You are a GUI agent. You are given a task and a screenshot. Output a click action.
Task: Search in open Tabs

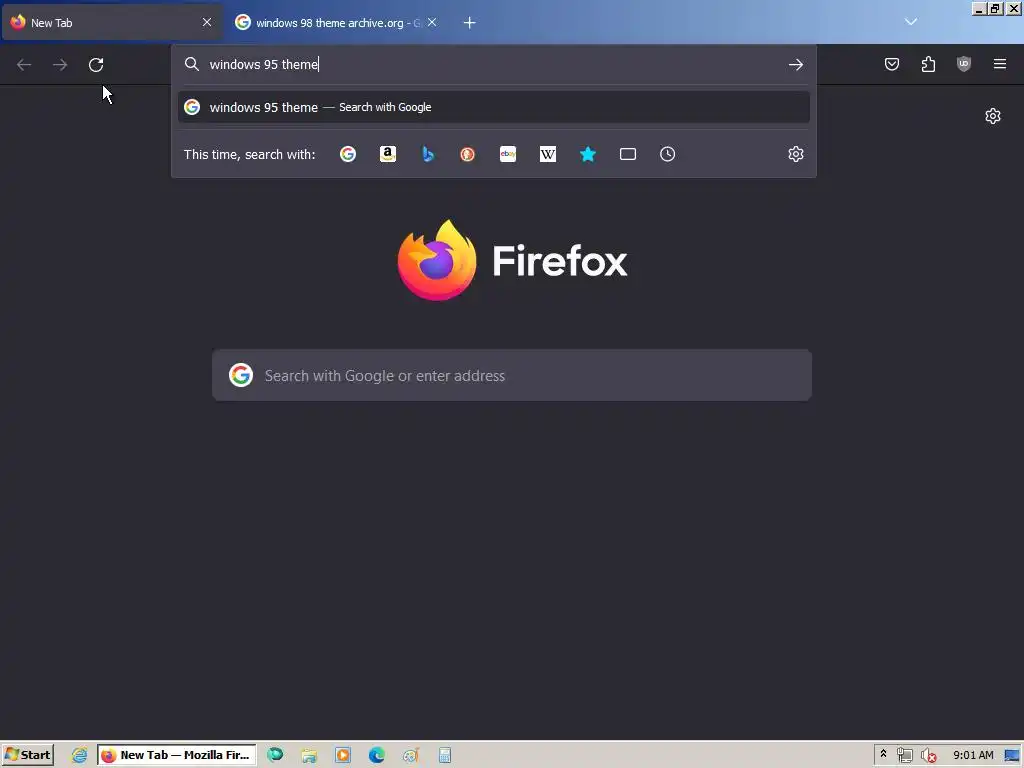pos(628,154)
